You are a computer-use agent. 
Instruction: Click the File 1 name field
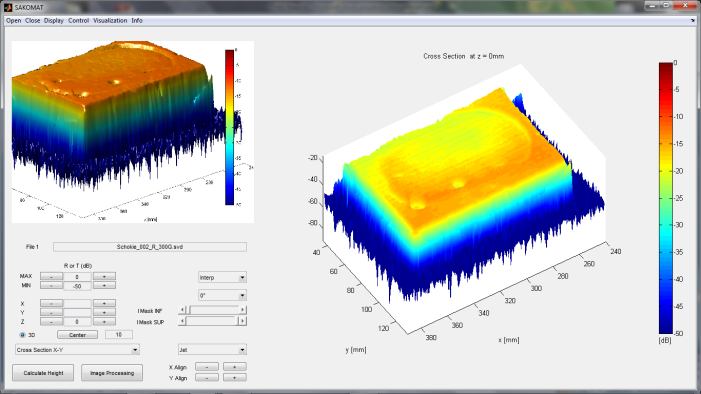(150, 247)
